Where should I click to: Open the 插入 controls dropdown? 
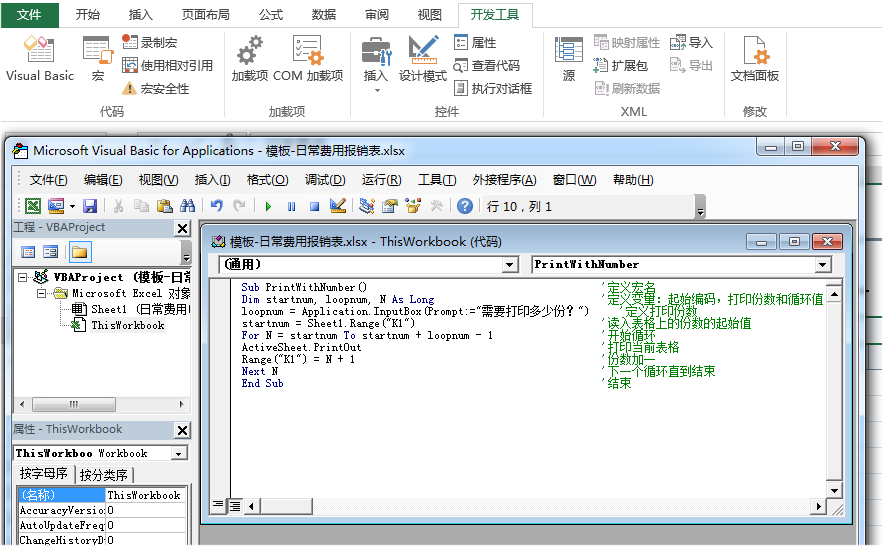[x=376, y=64]
